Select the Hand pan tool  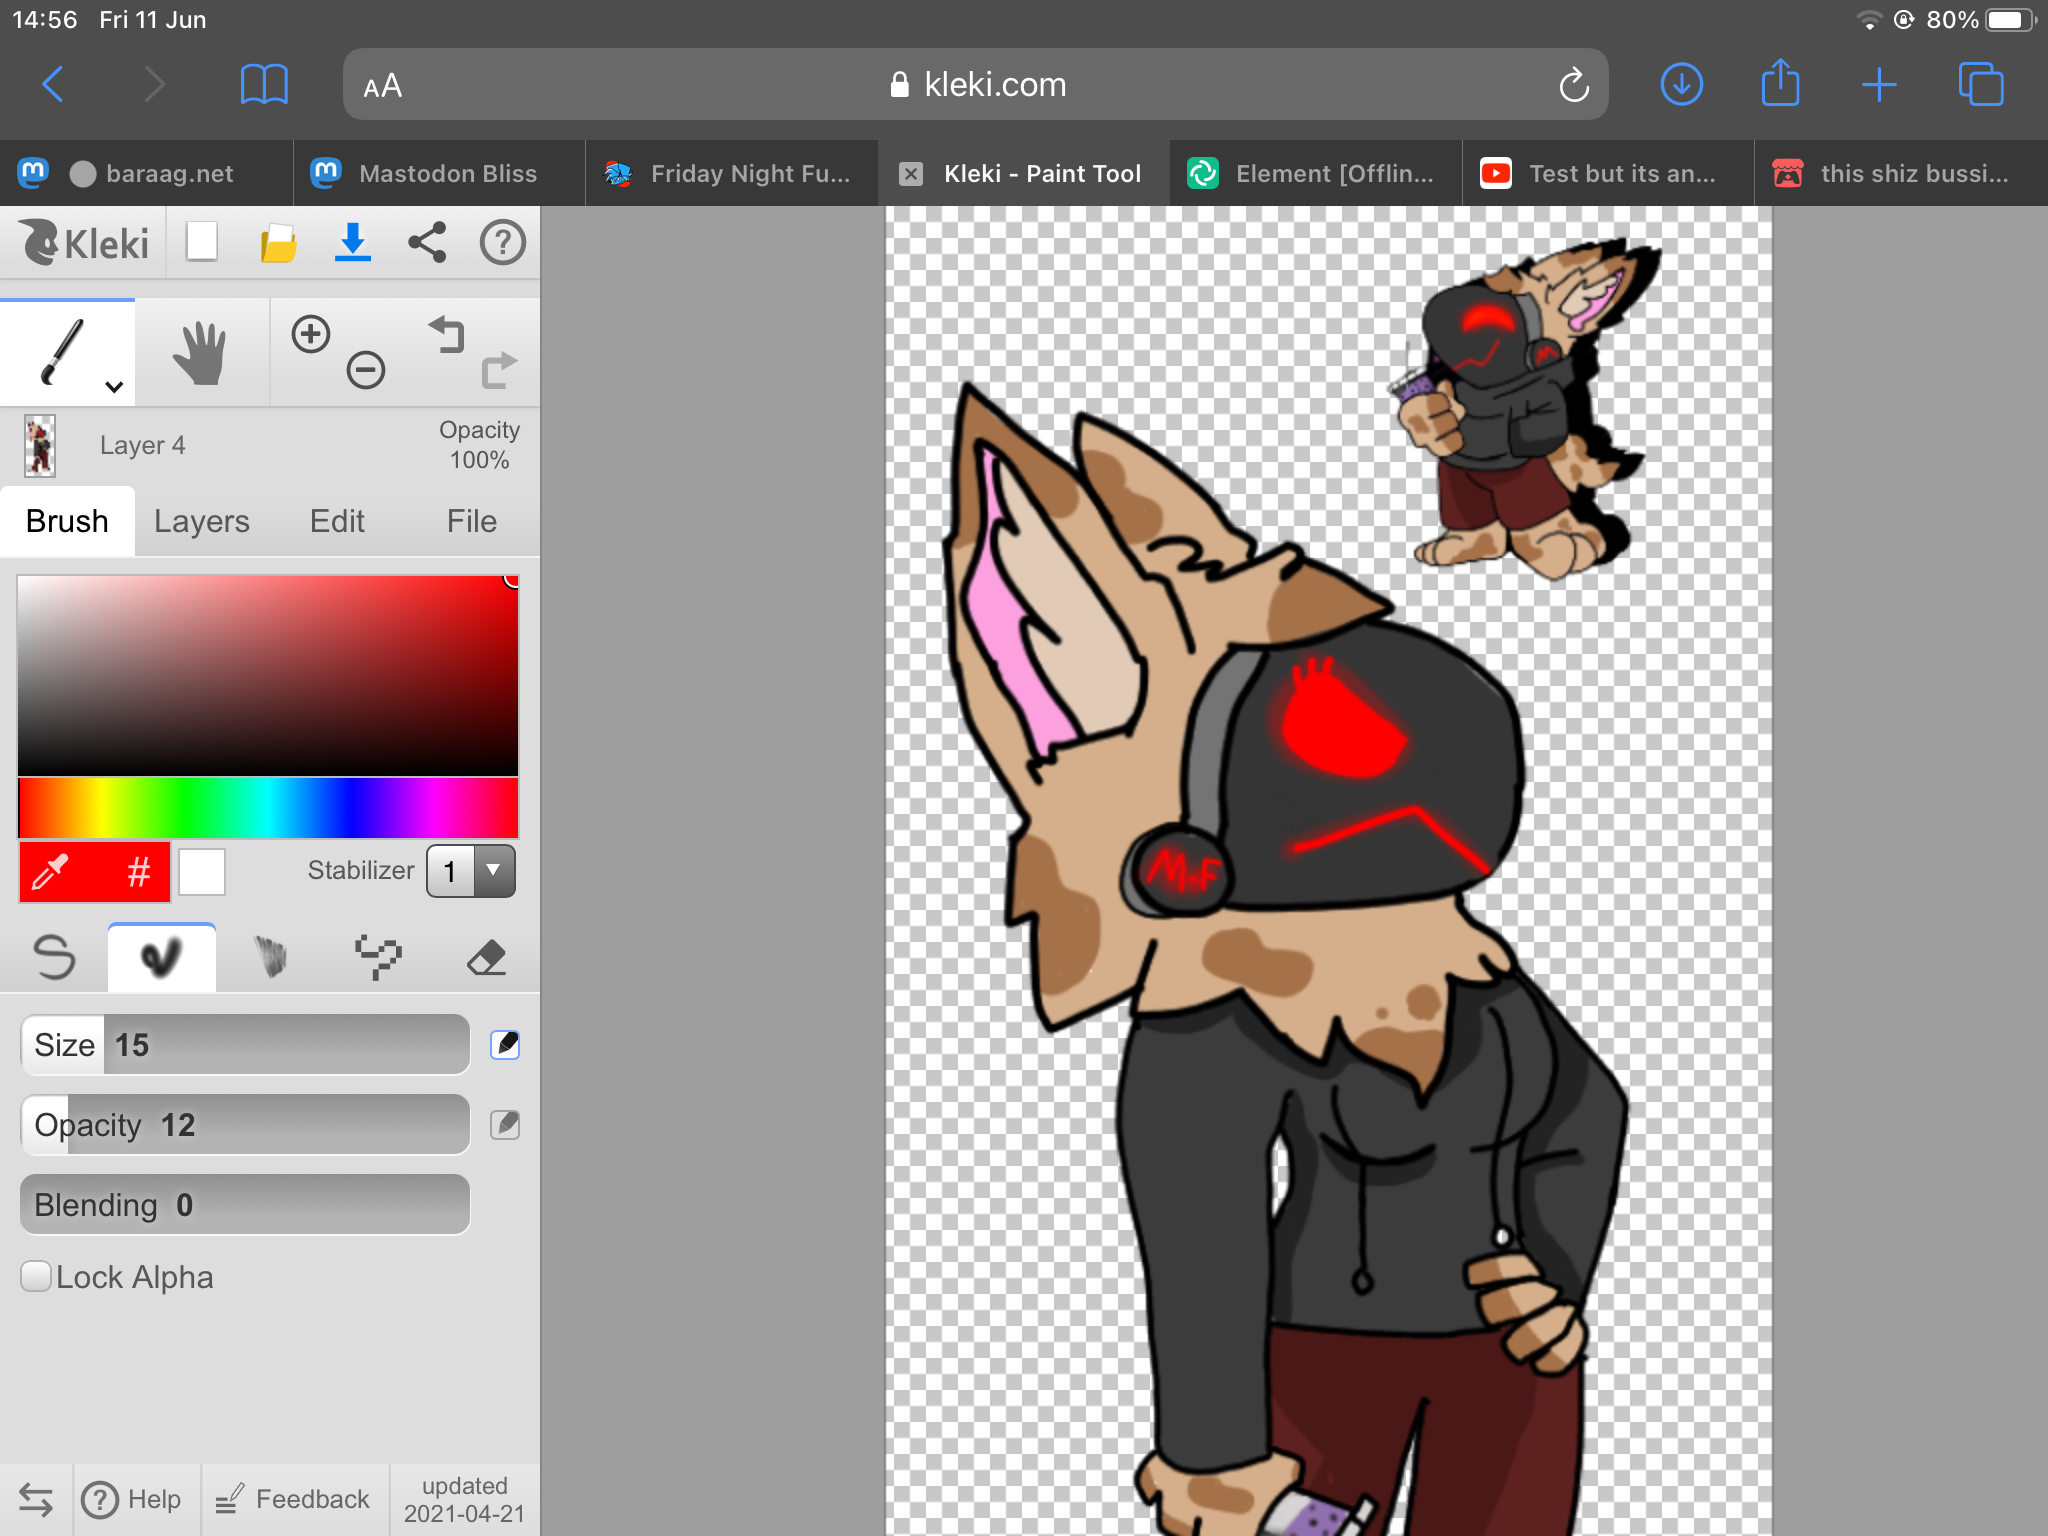(200, 353)
